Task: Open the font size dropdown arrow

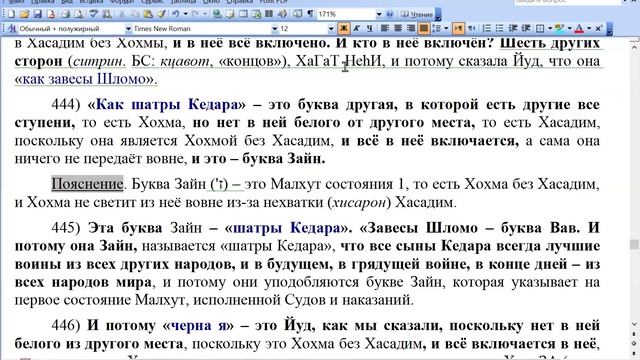Action: (331, 29)
